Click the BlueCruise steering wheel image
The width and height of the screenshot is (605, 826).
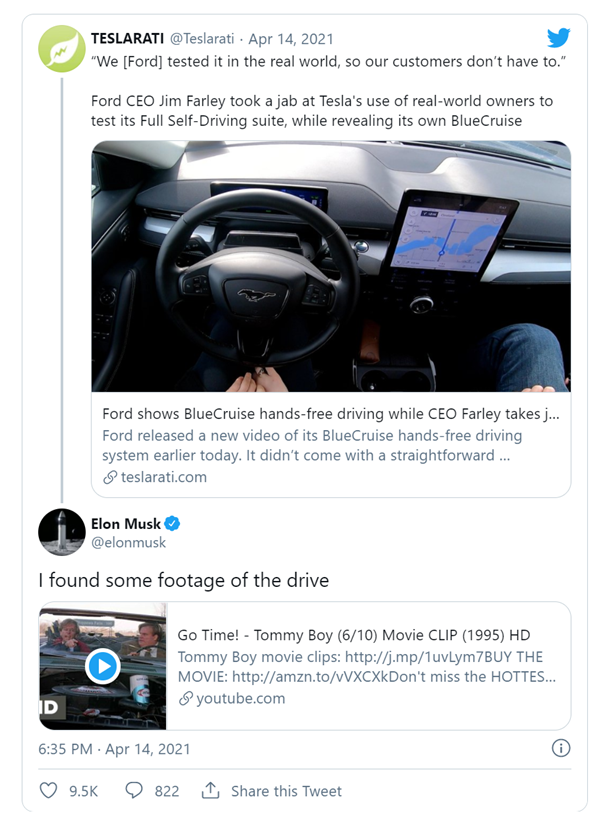(x=331, y=266)
